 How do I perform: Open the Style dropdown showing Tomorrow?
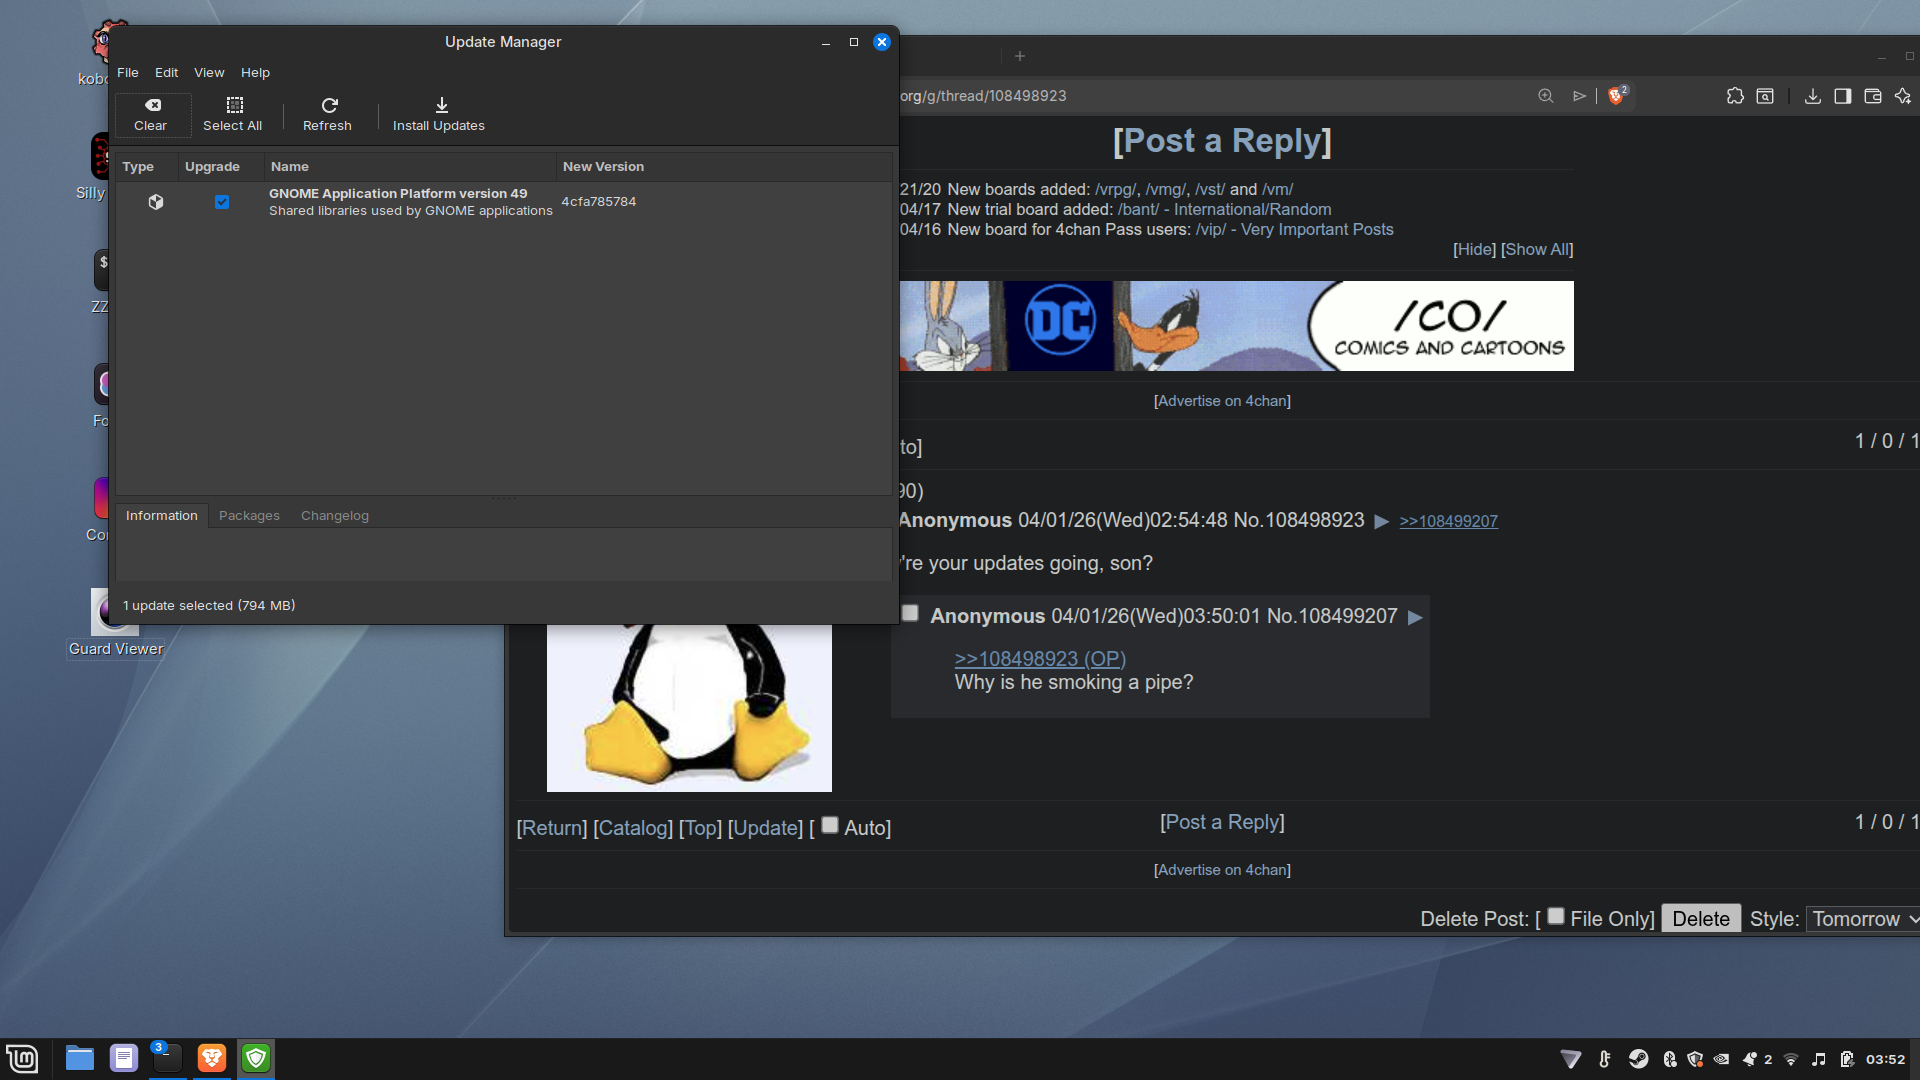pyautogui.click(x=1864, y=919)
